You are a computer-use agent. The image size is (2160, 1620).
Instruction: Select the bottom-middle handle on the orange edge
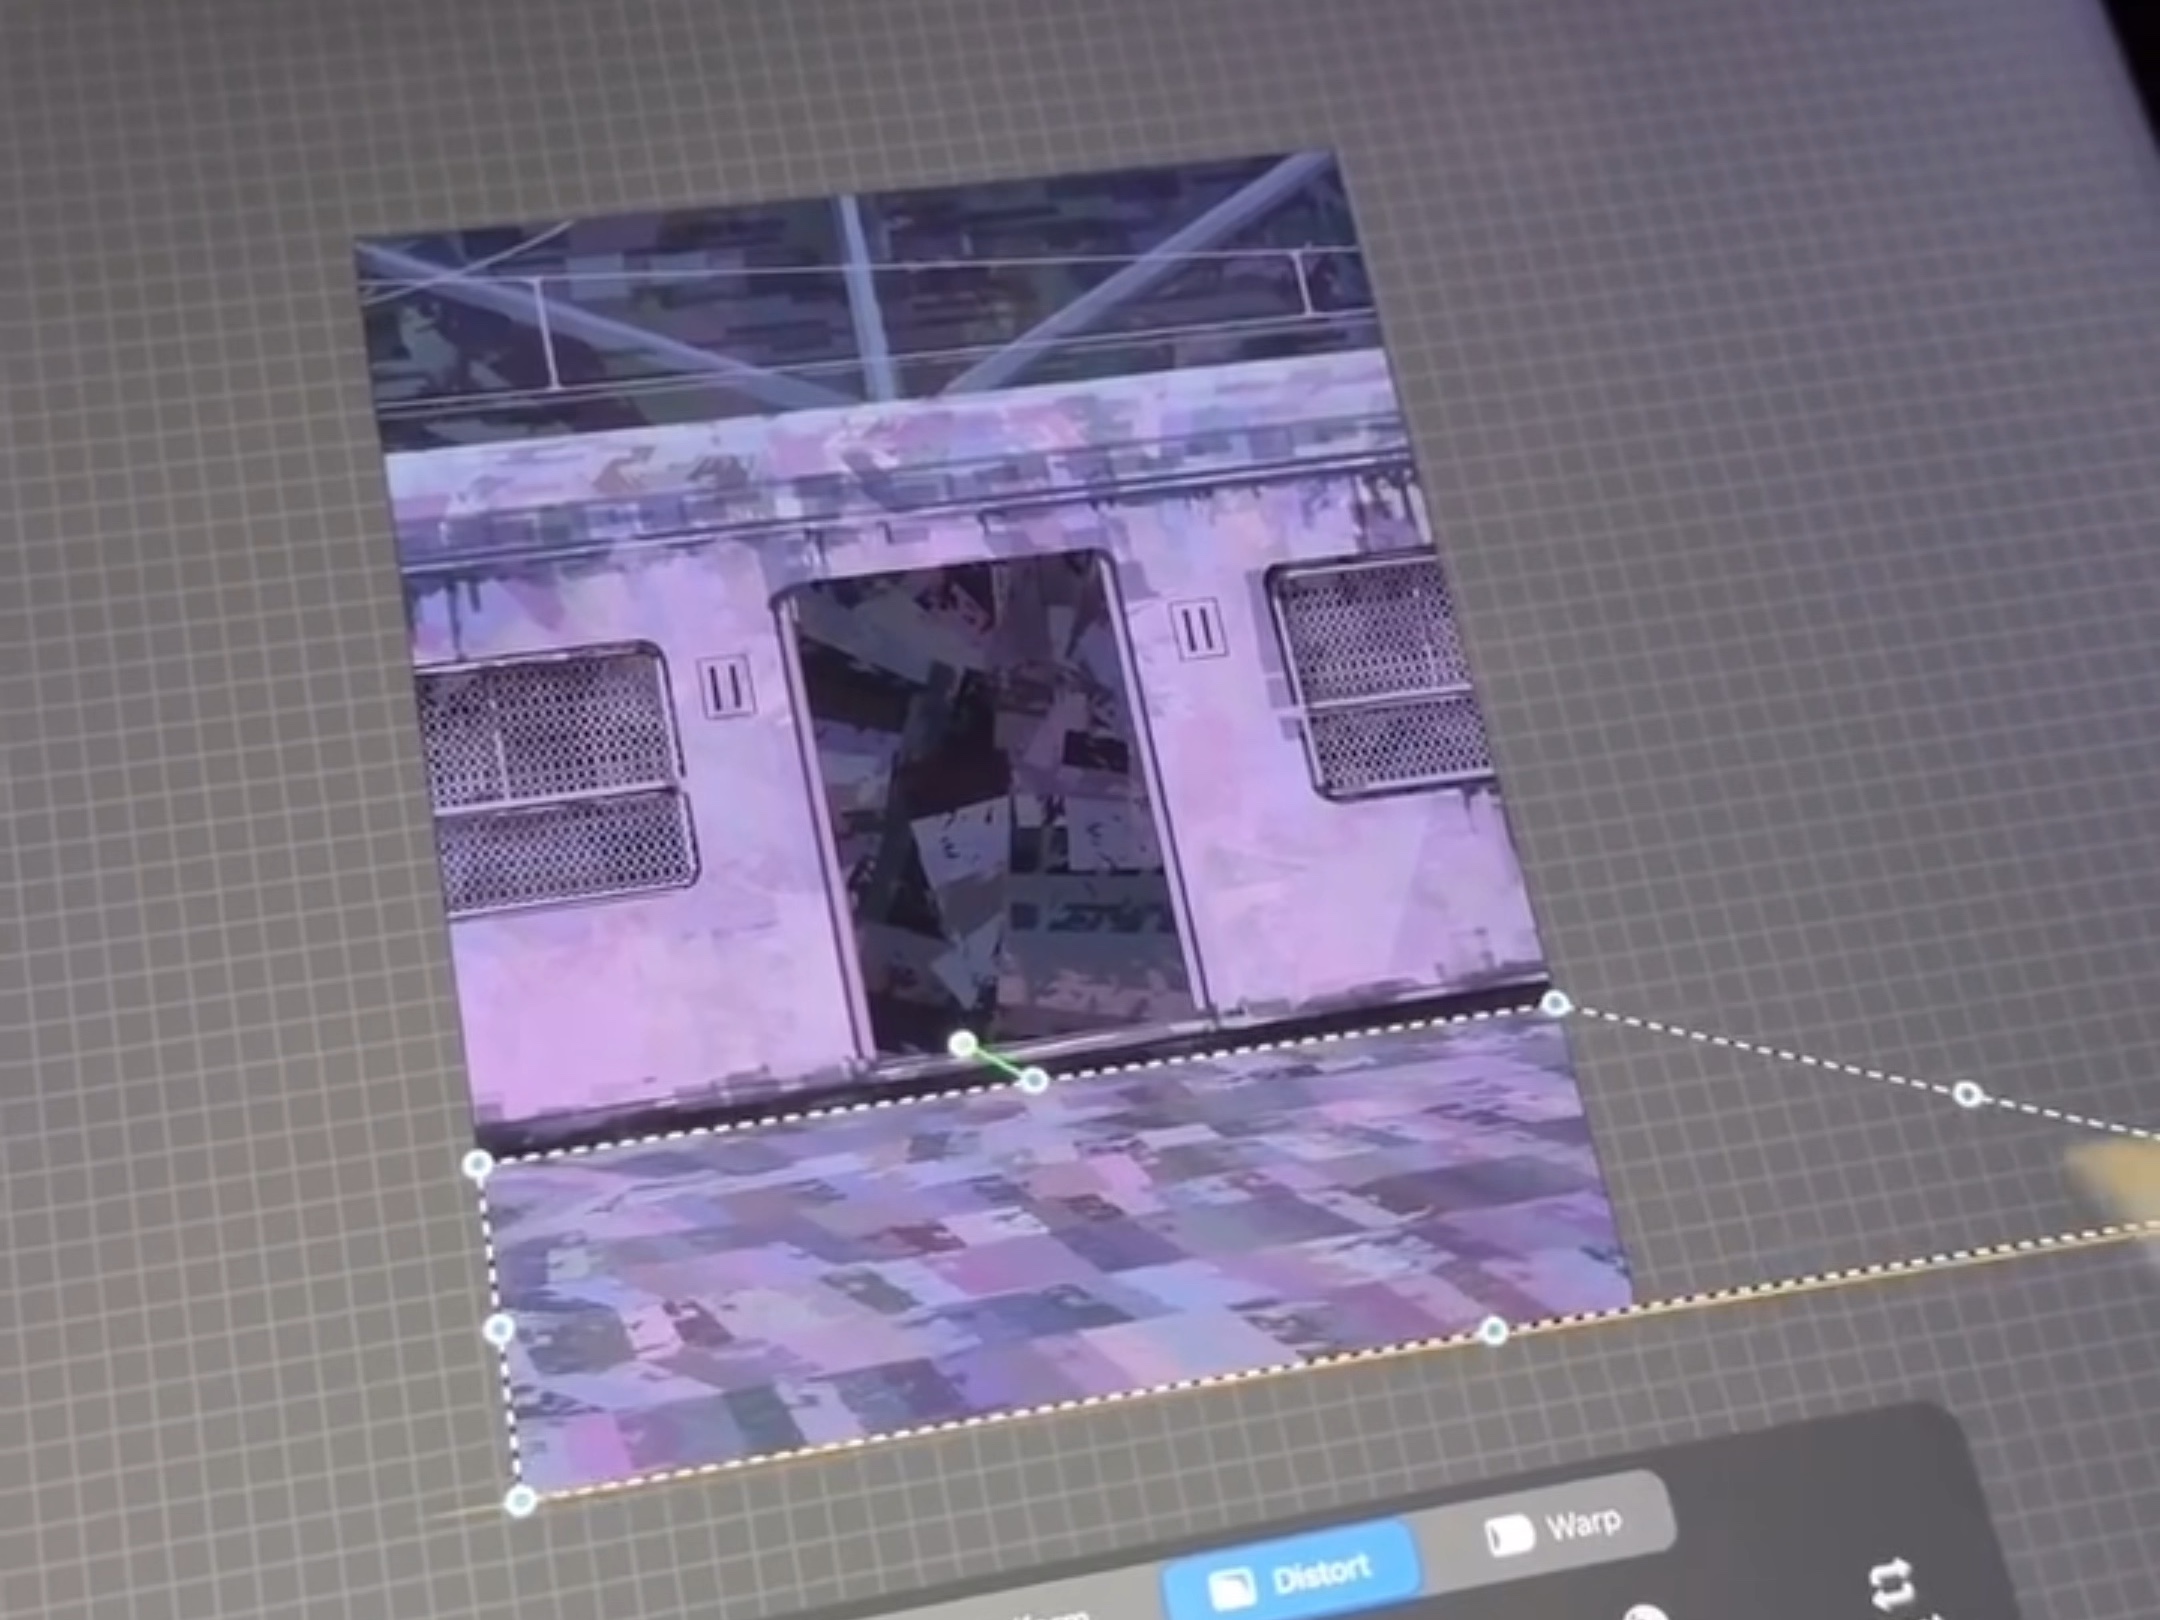[x=1493, y=1330]
